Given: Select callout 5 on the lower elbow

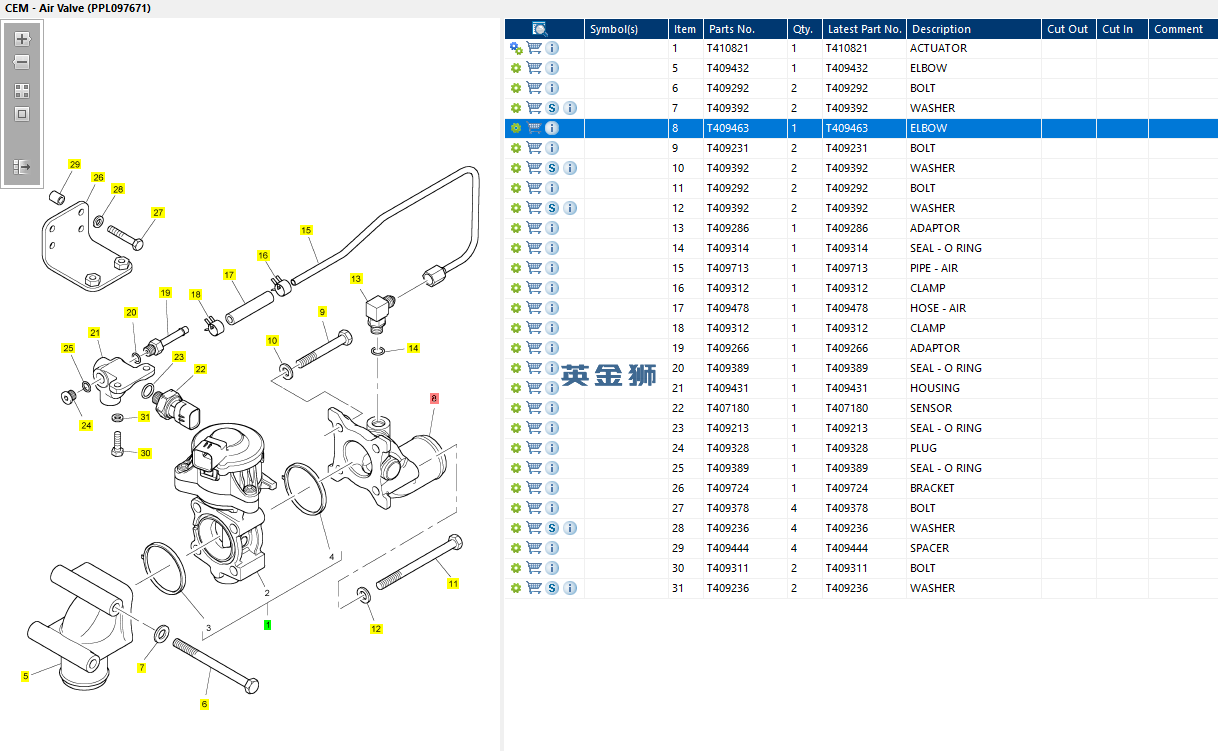Looking at the screenshot, I should (26, 677).
